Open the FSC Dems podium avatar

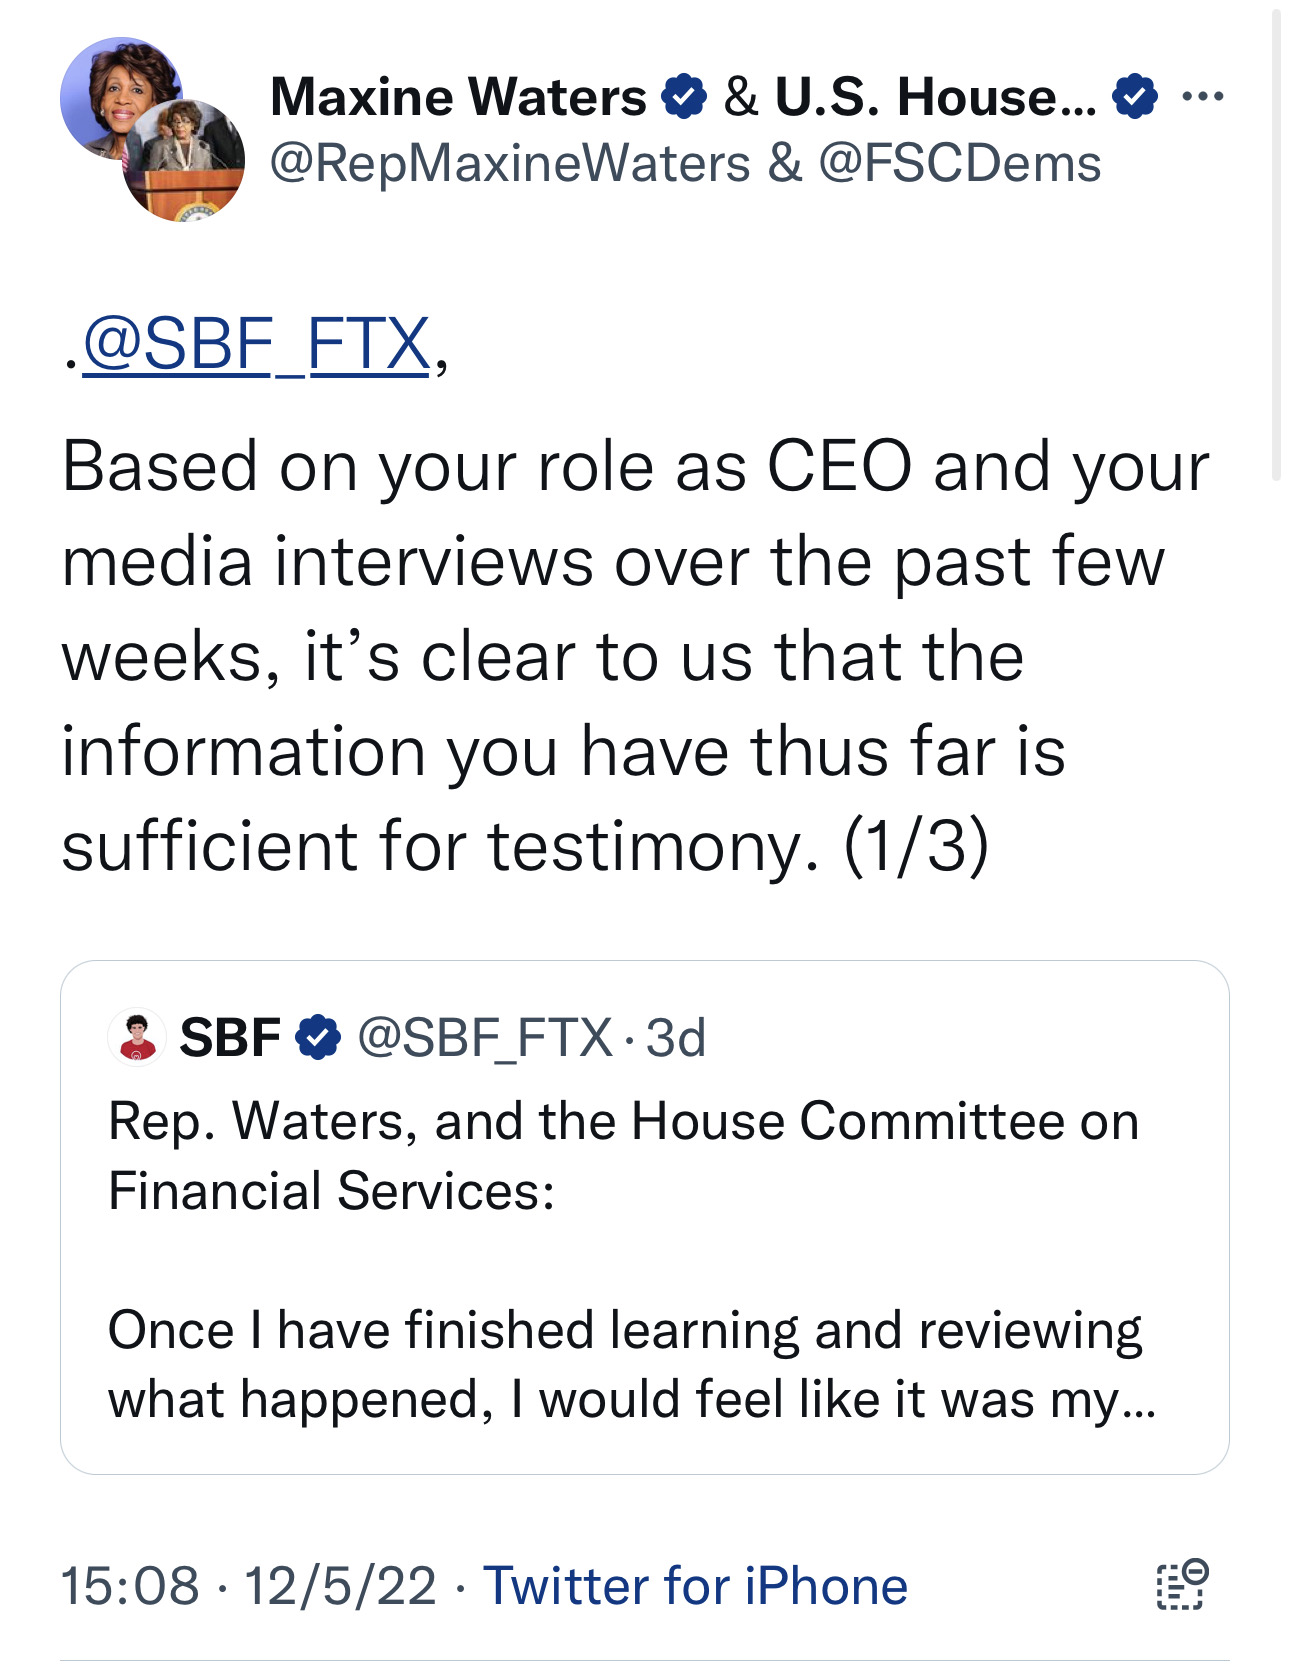[x=185, y=162]
